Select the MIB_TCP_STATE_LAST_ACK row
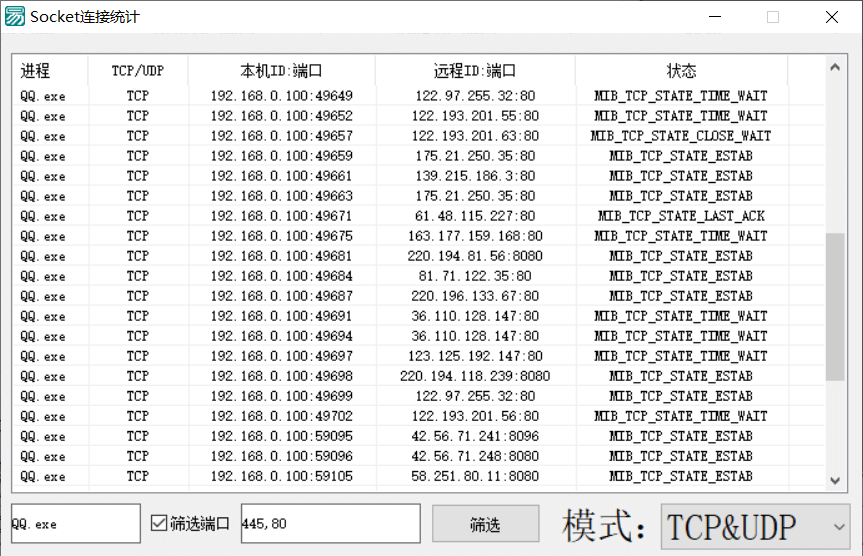863x556 pixels. 681,216
